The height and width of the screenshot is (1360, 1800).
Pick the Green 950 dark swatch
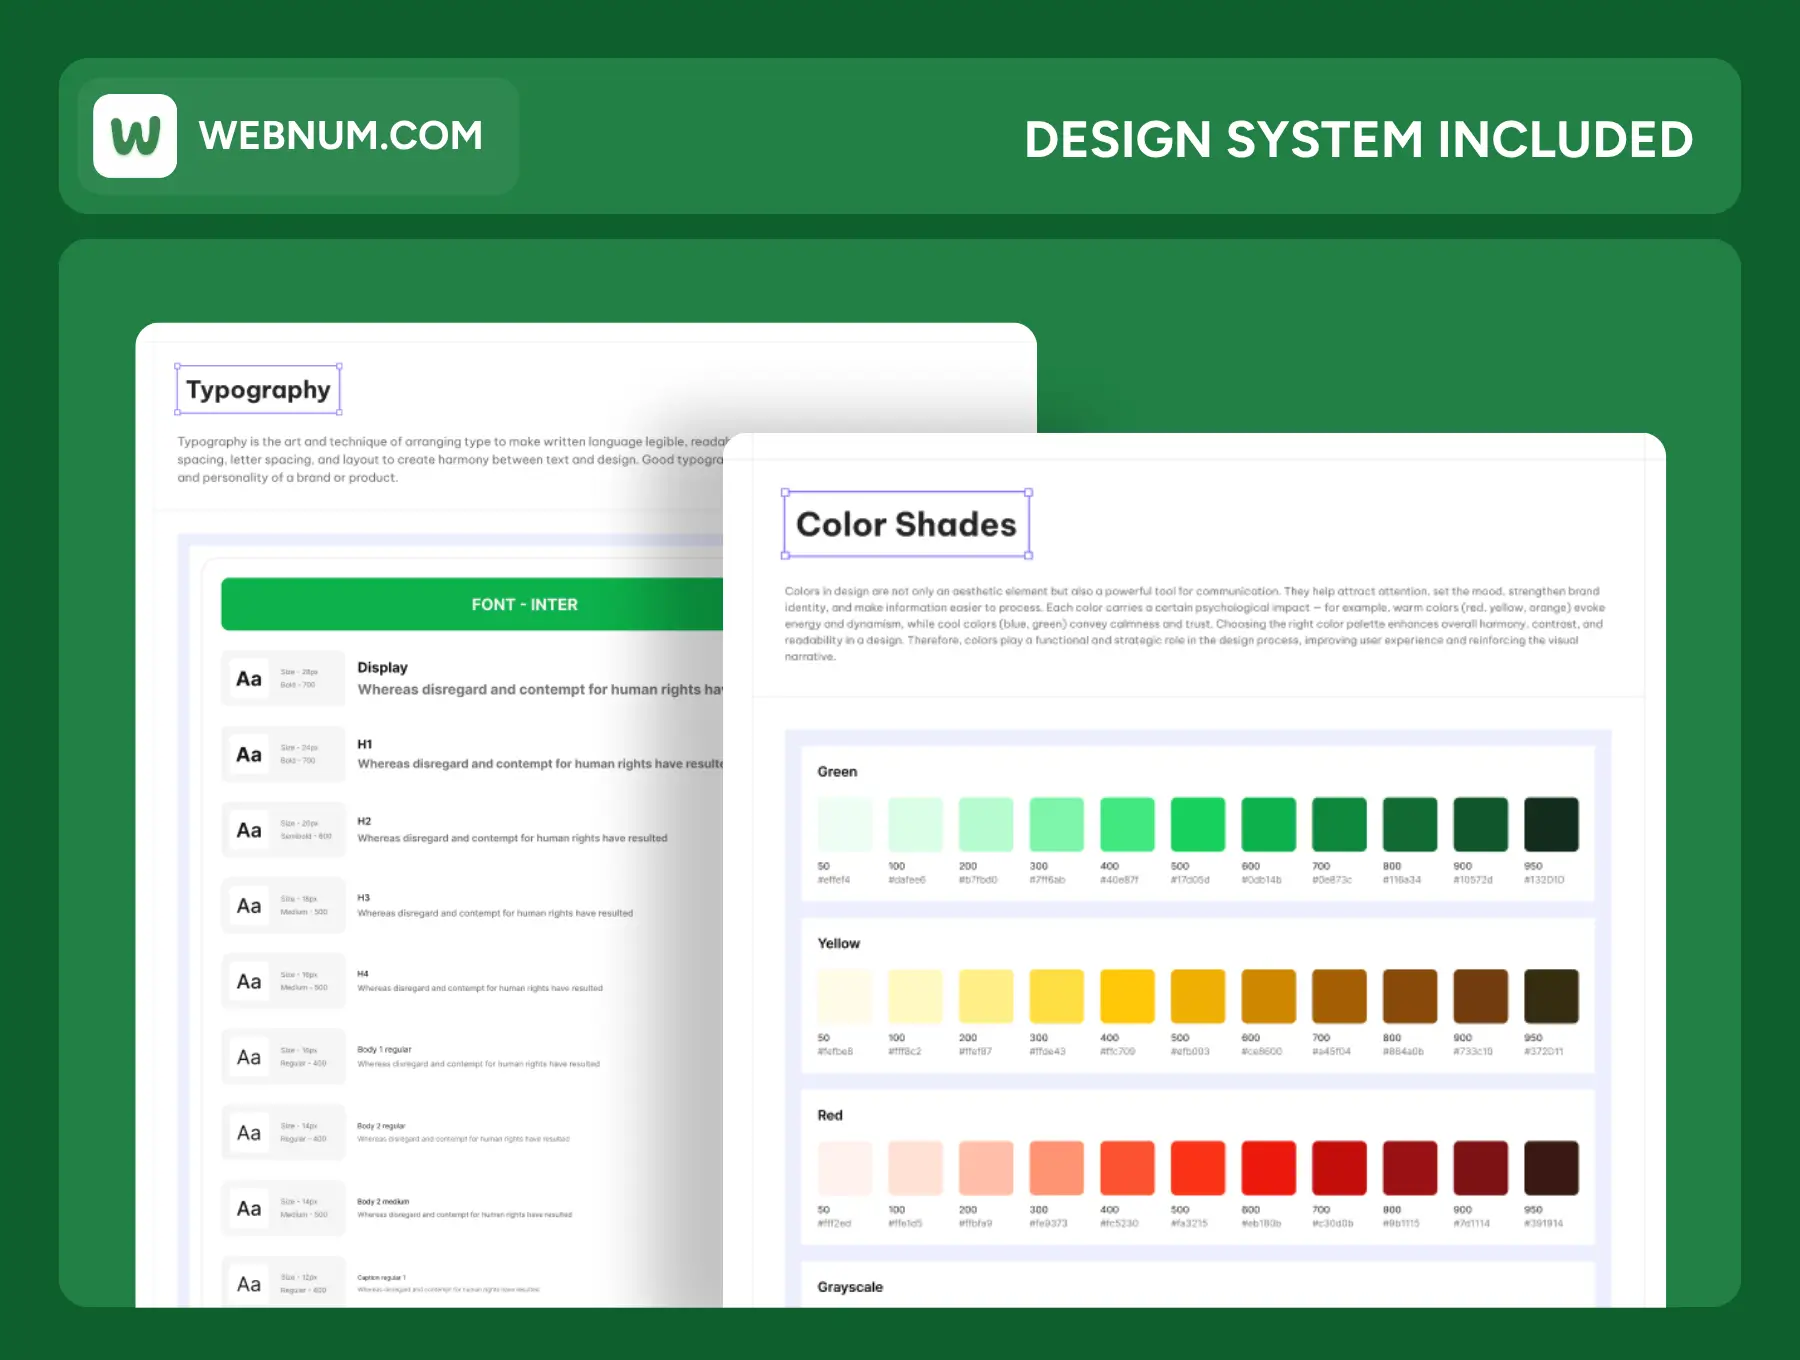[1550, 824]
